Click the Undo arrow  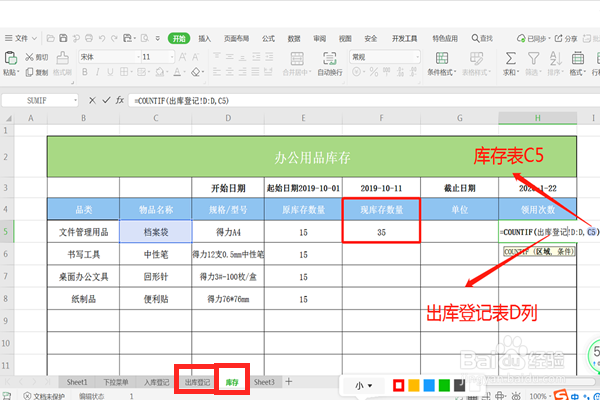(x=102, y=38)
